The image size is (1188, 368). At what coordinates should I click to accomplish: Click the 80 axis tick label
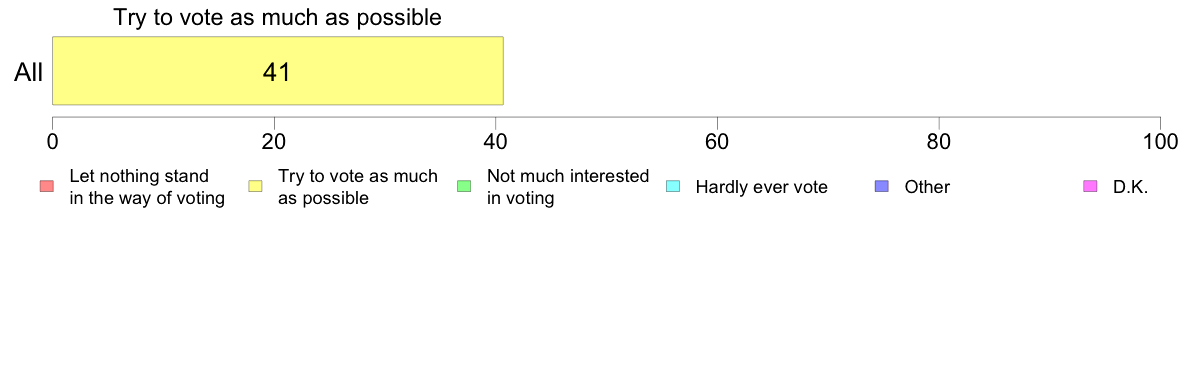(x=939, y=141)
